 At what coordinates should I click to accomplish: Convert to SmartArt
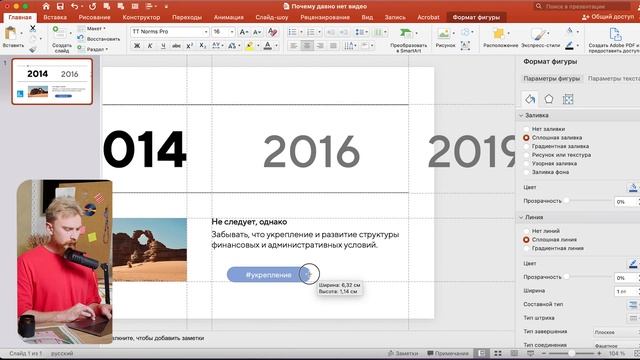(408, 40)
